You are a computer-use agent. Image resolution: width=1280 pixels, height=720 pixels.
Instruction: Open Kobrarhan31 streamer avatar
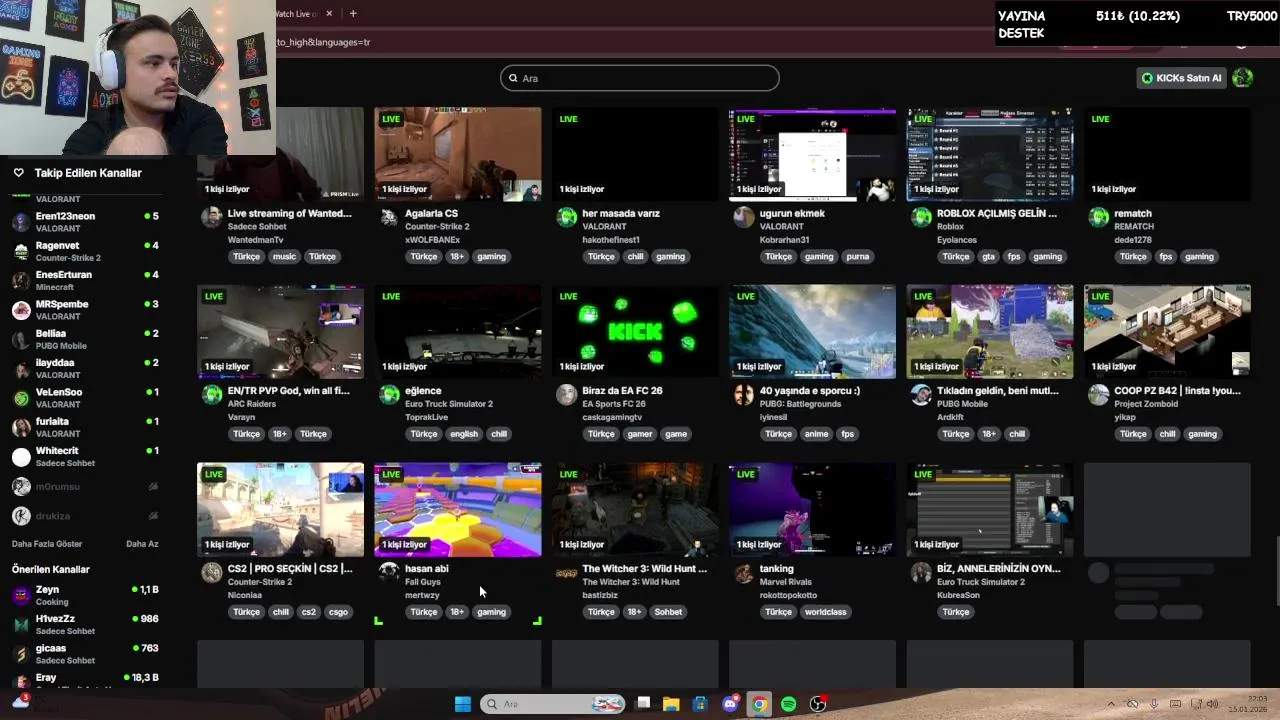click(x=743, y=217)
